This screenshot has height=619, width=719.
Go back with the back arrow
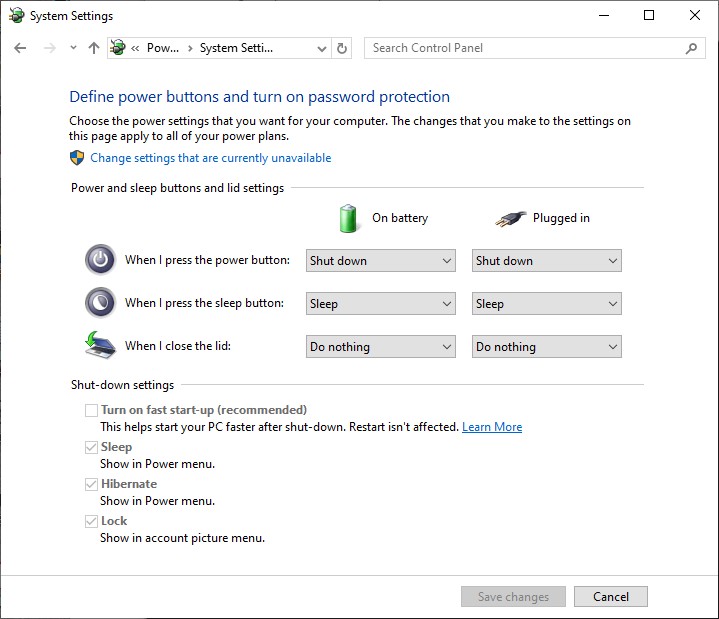20,48
